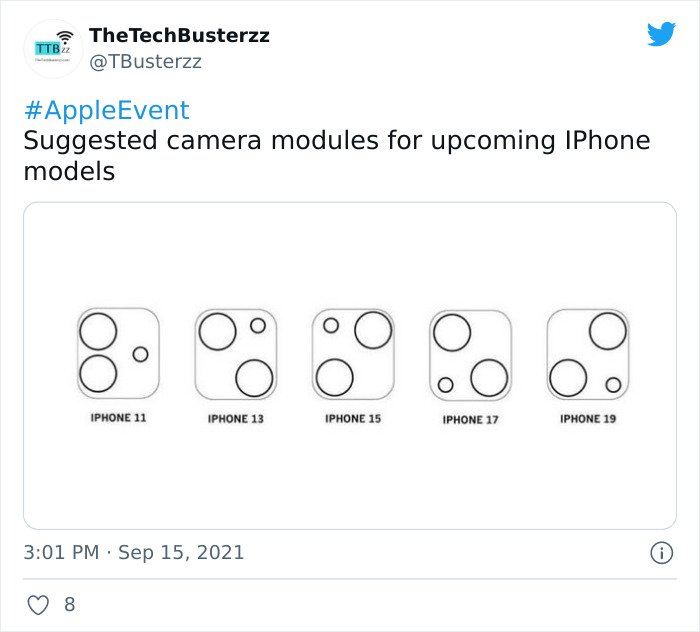
Task: Click the #AppleEvent hashtag
Action: tap(107, 110)
